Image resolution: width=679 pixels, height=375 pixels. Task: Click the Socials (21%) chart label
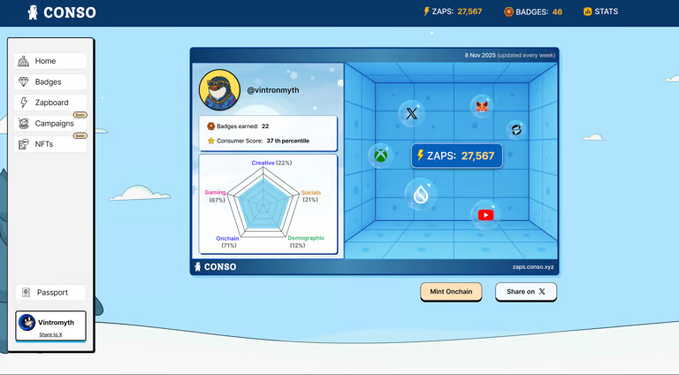(x=311, y=196)
